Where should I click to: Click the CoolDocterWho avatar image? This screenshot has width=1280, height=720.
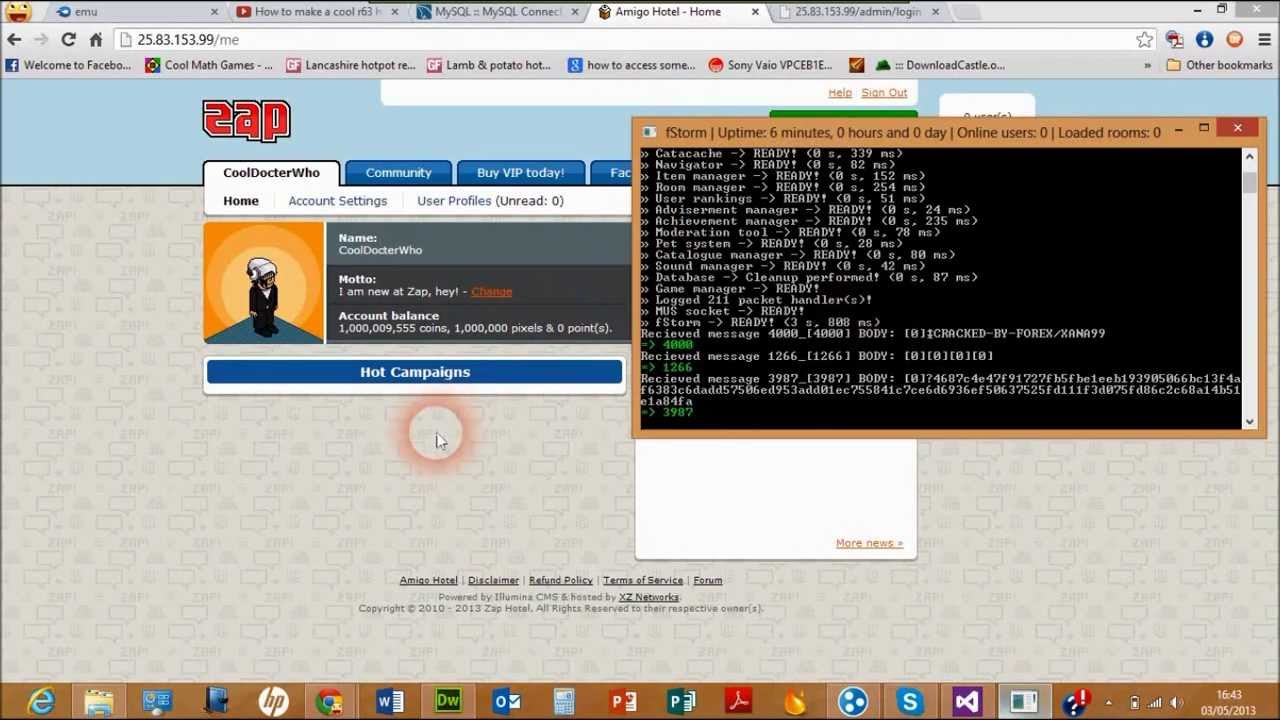(x=263, y=283)
